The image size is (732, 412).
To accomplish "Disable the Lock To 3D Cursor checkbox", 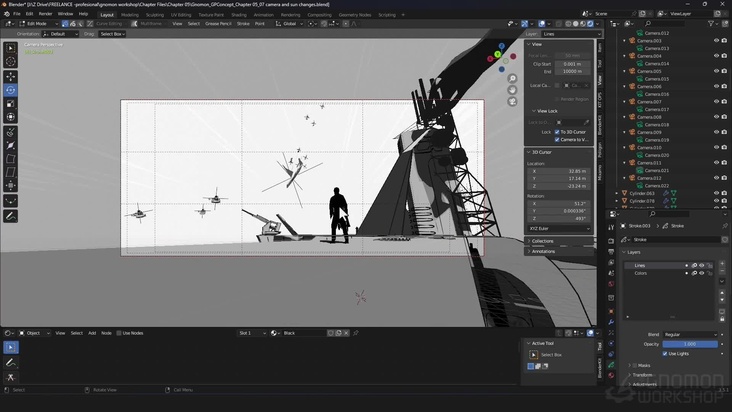I will coord(557,131).
